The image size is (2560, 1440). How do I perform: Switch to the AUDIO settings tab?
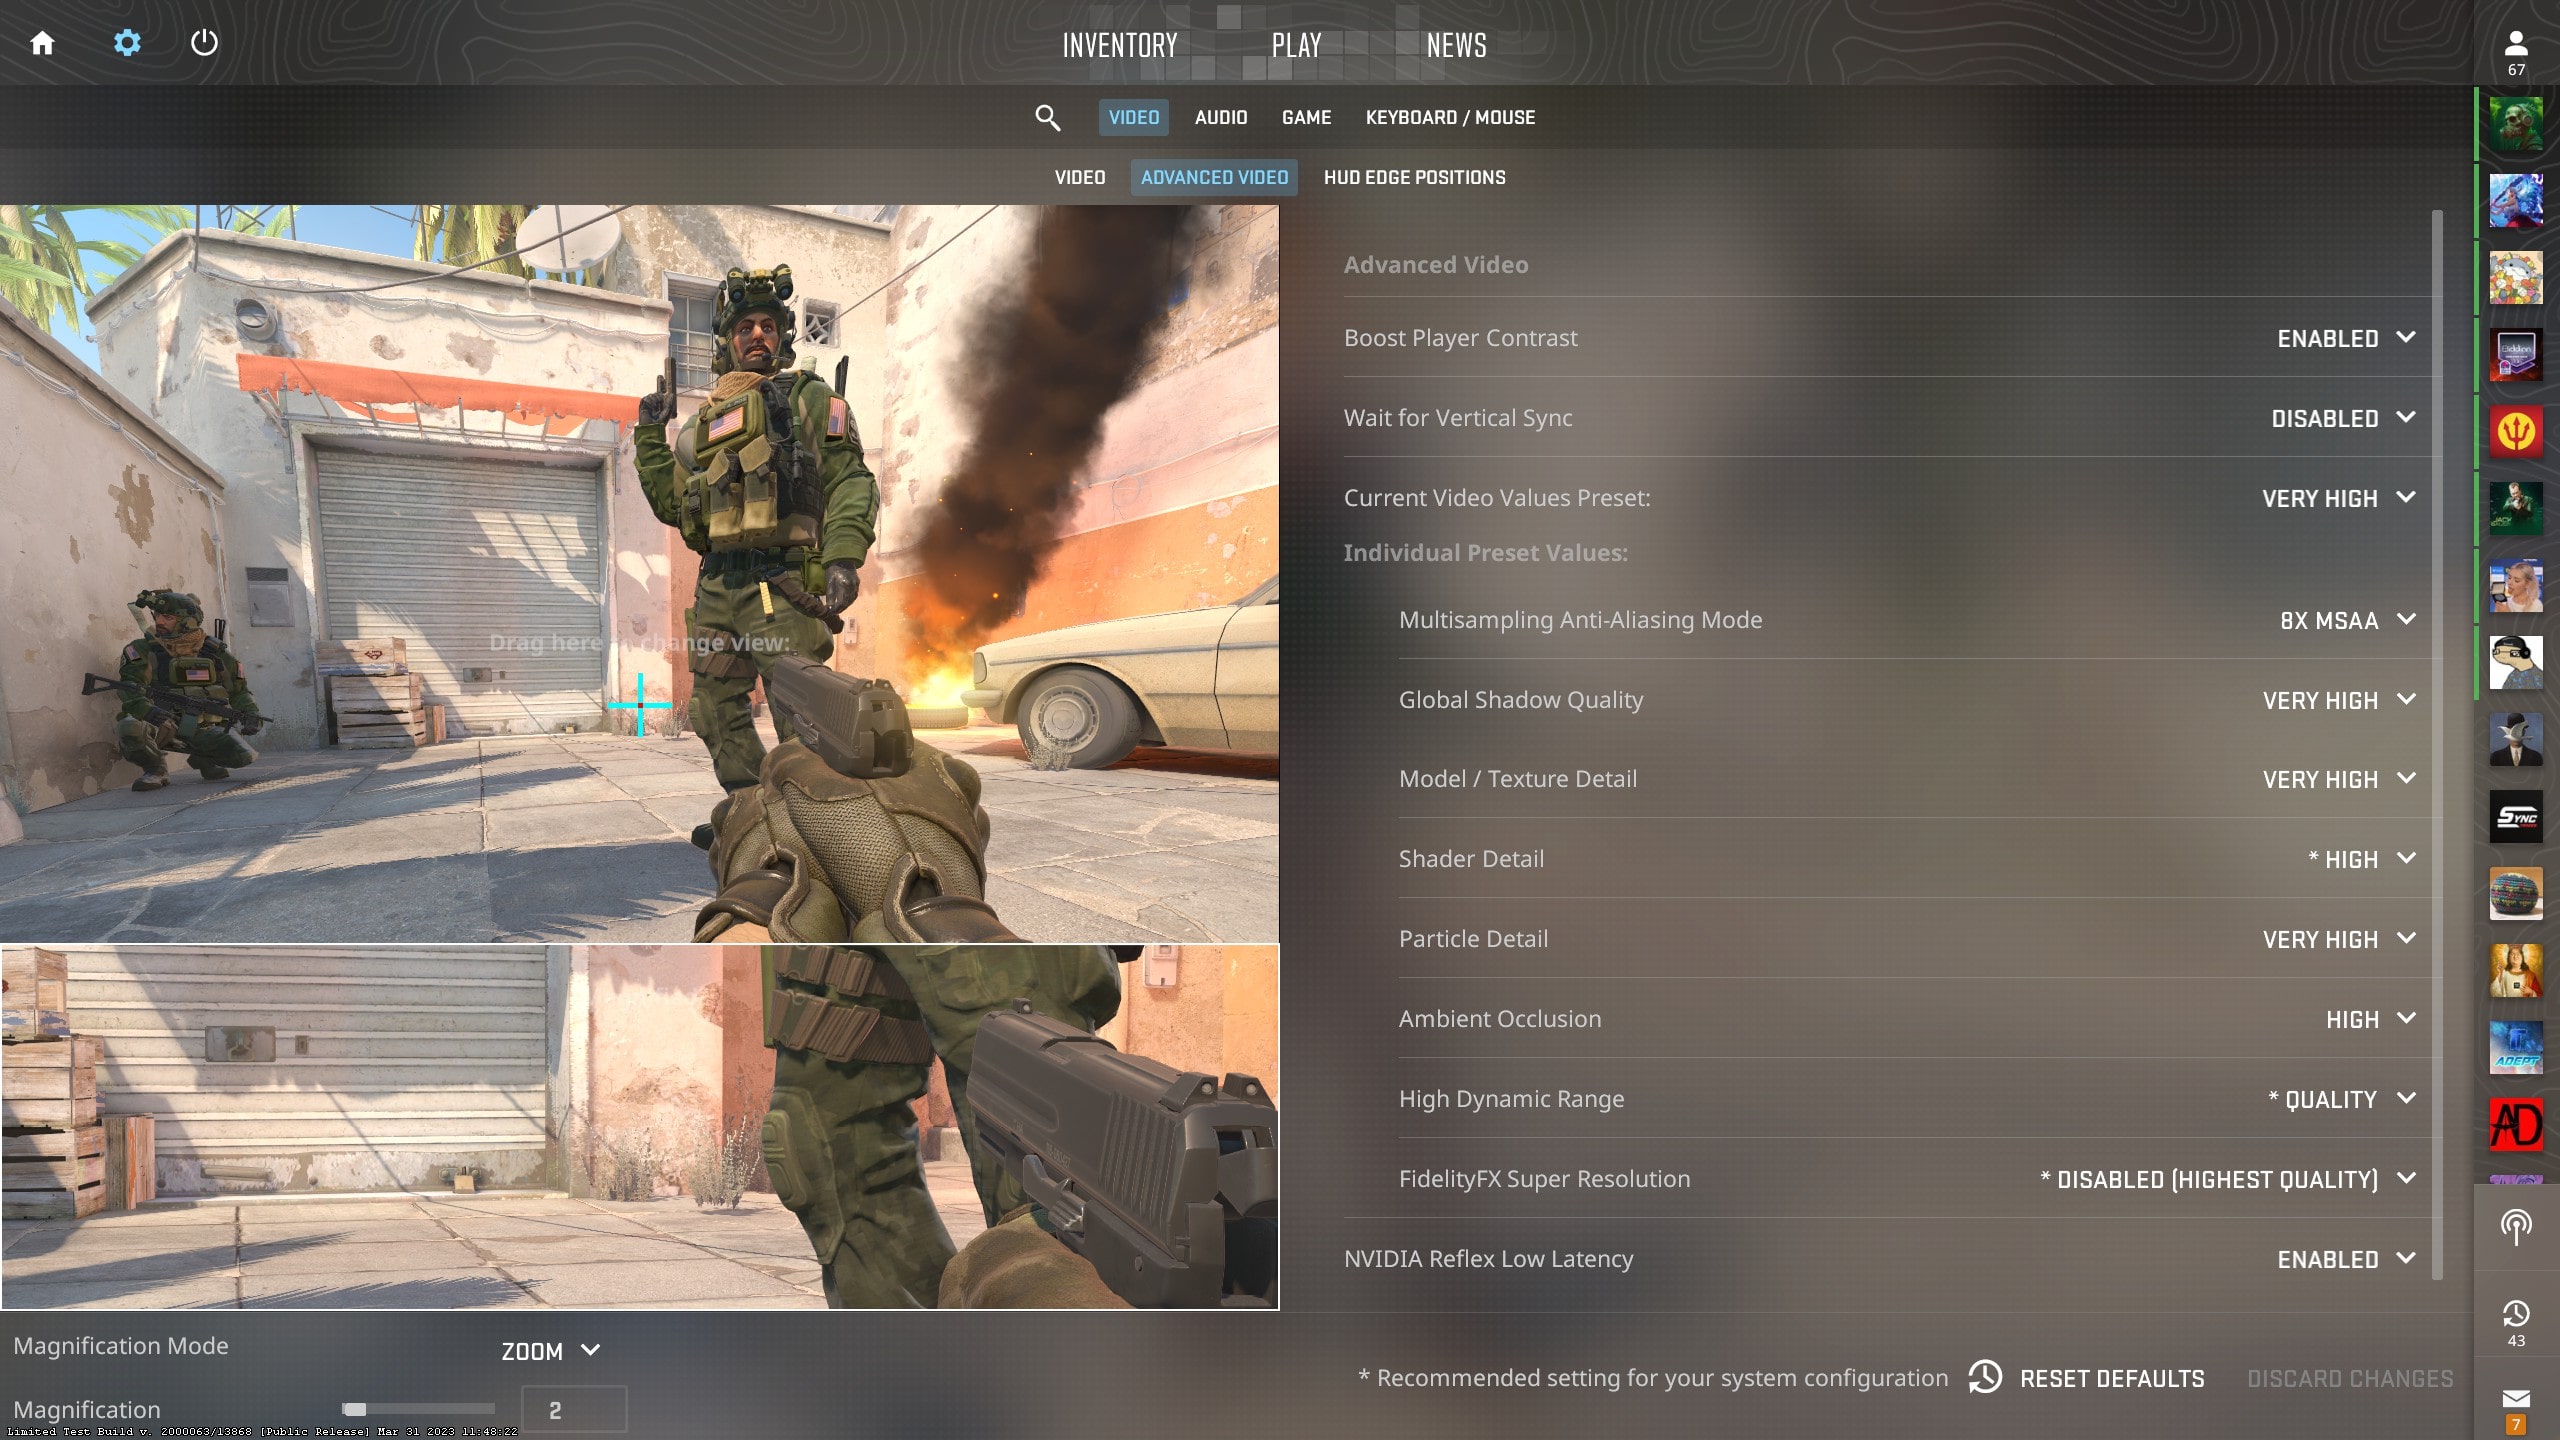click(1220, 116)
